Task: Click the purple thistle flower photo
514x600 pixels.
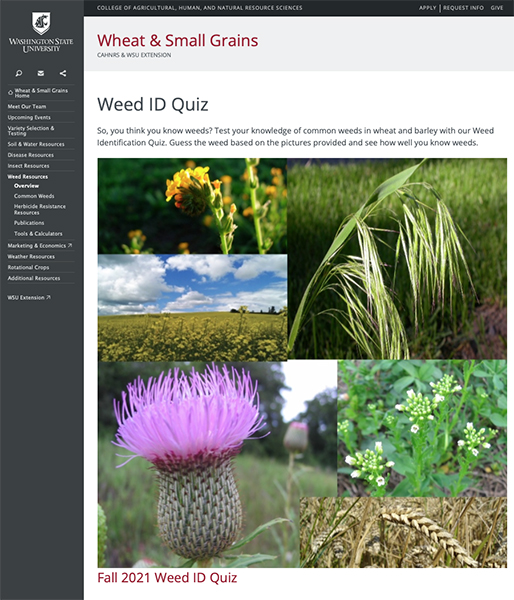Action: click(x=199, y=464)
